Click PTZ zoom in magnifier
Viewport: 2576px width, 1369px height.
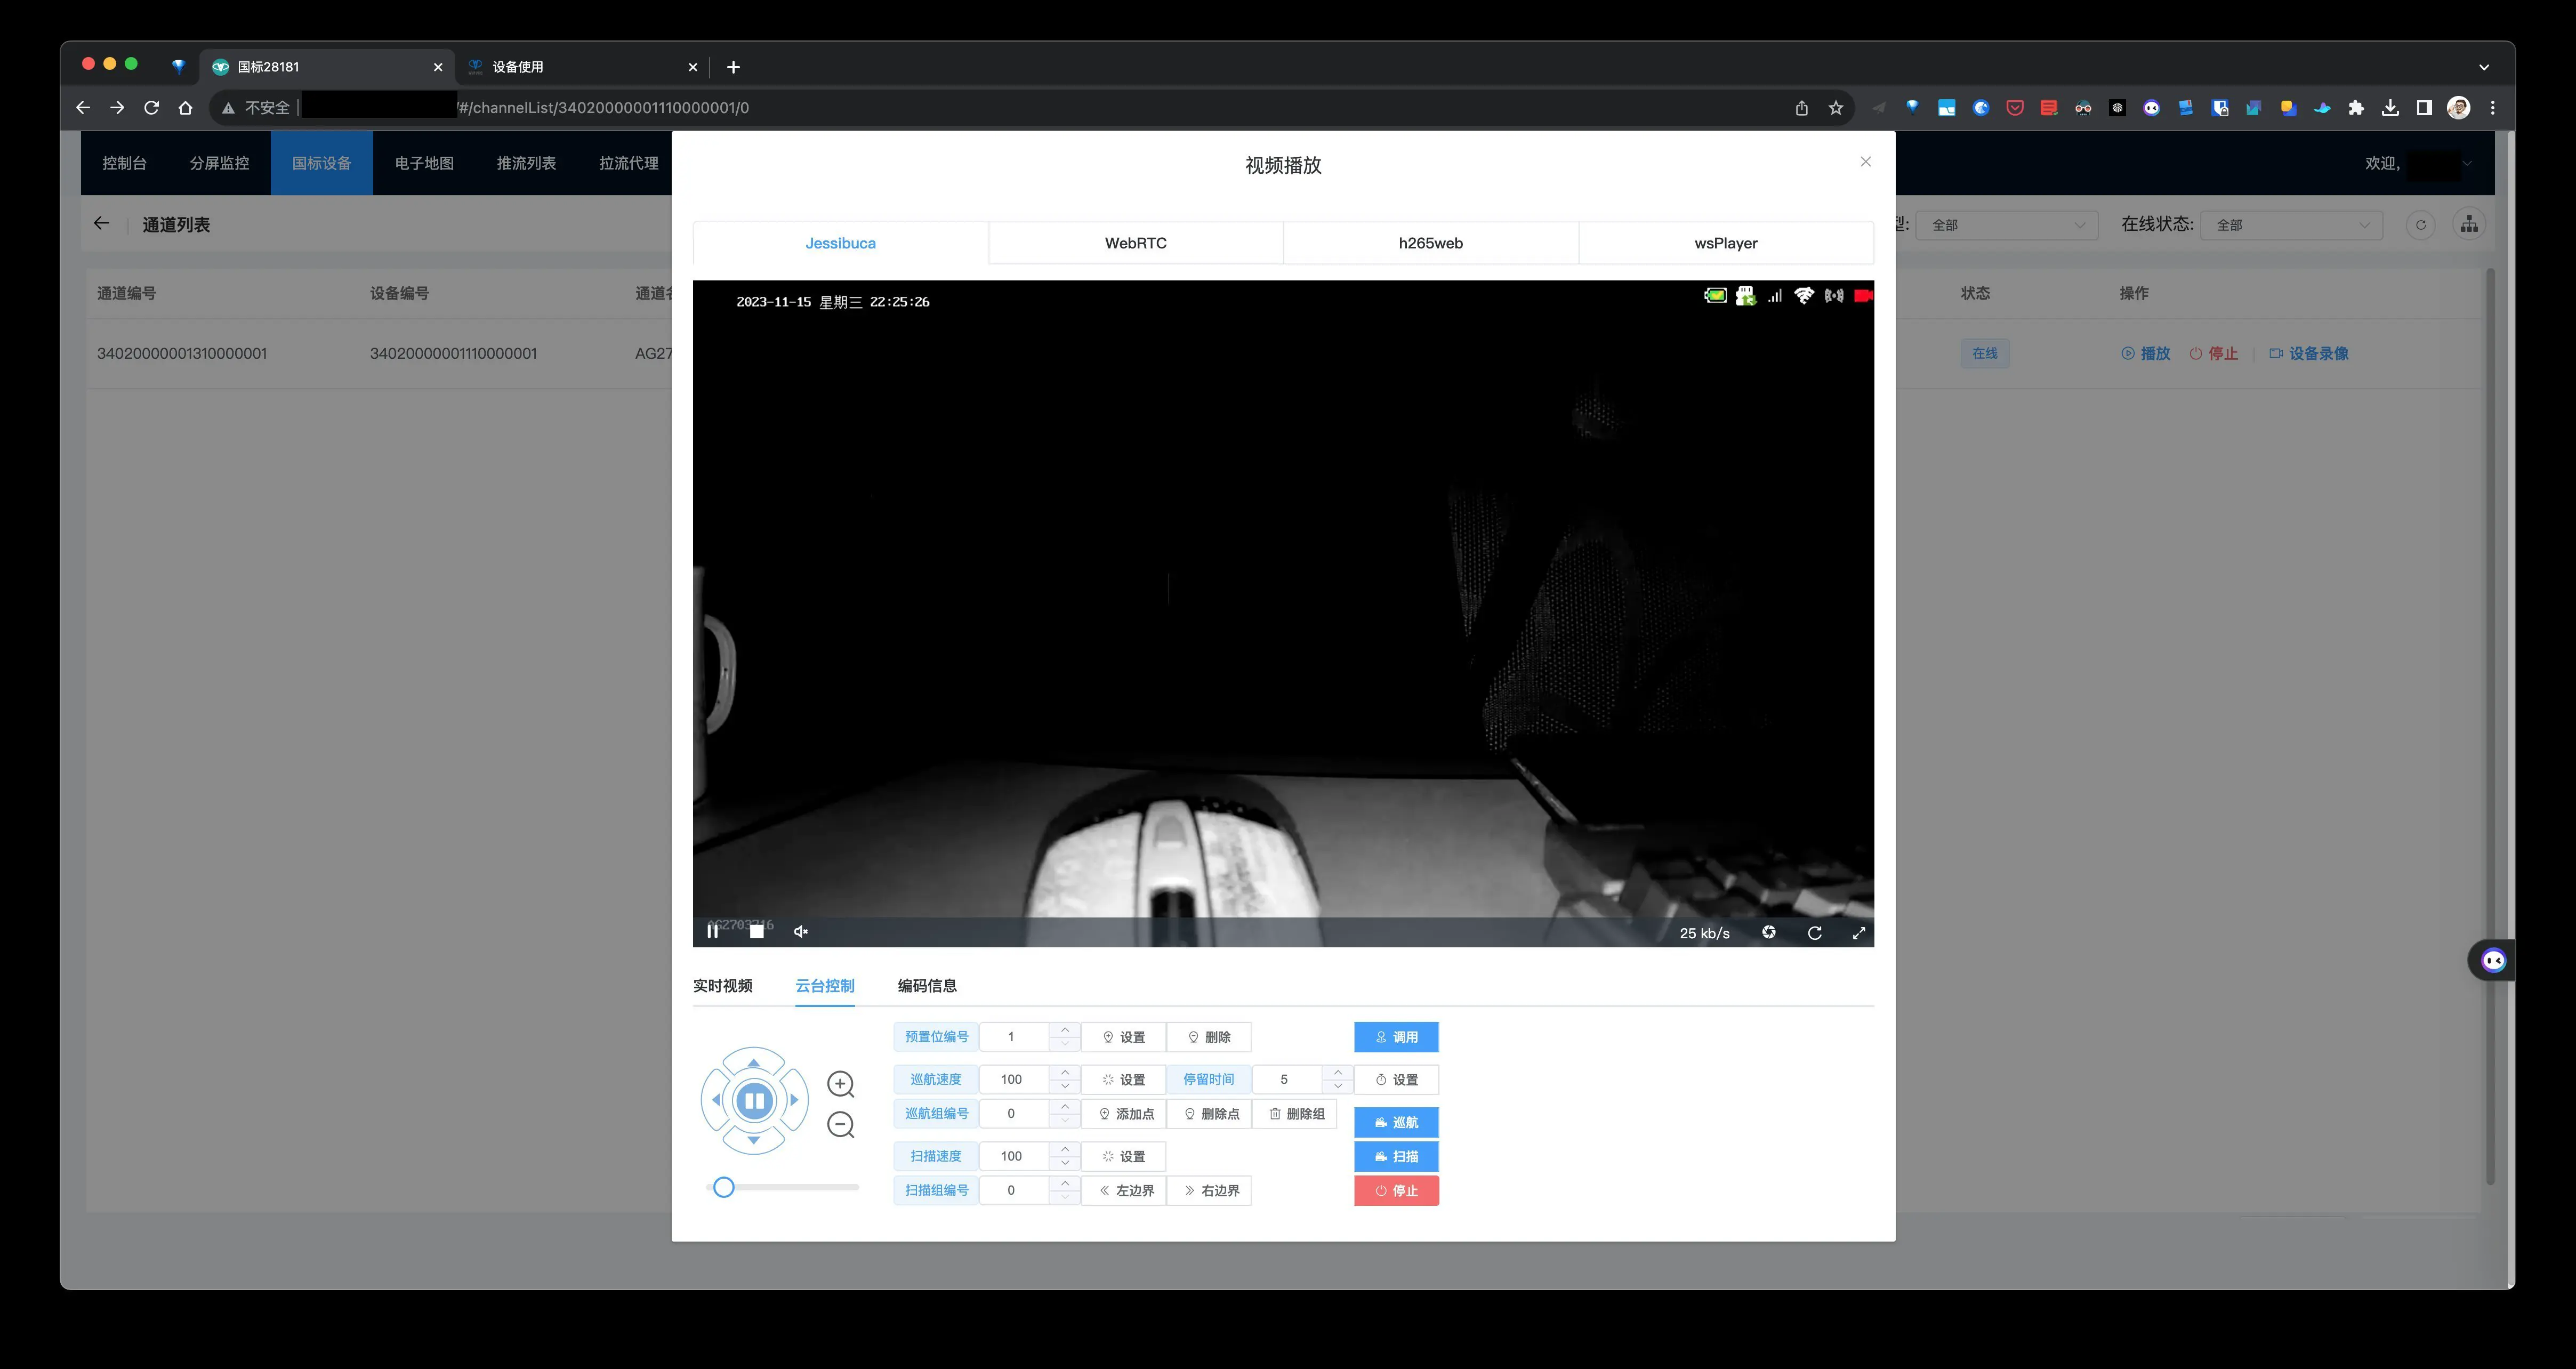[840, 1084]
